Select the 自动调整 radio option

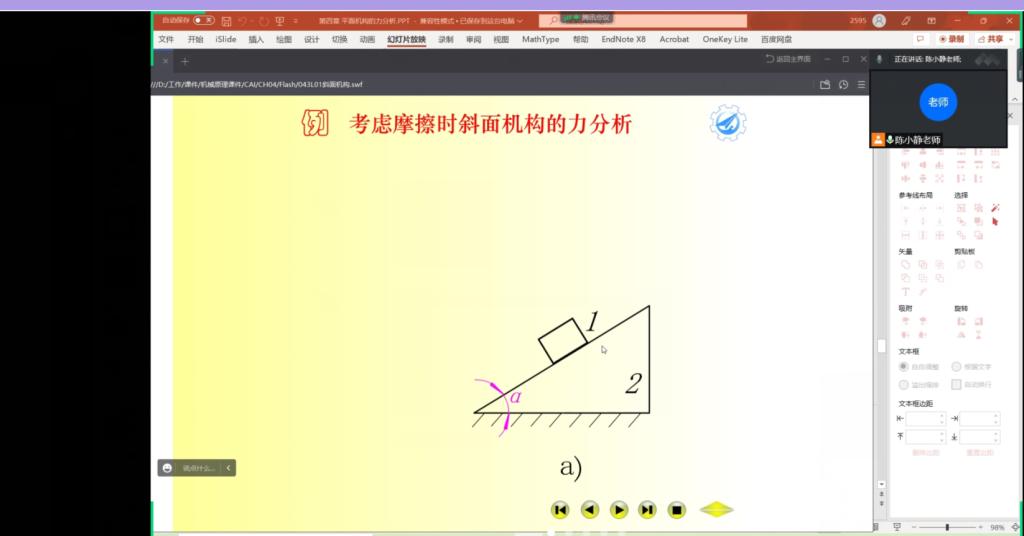(x=903, y=367)
